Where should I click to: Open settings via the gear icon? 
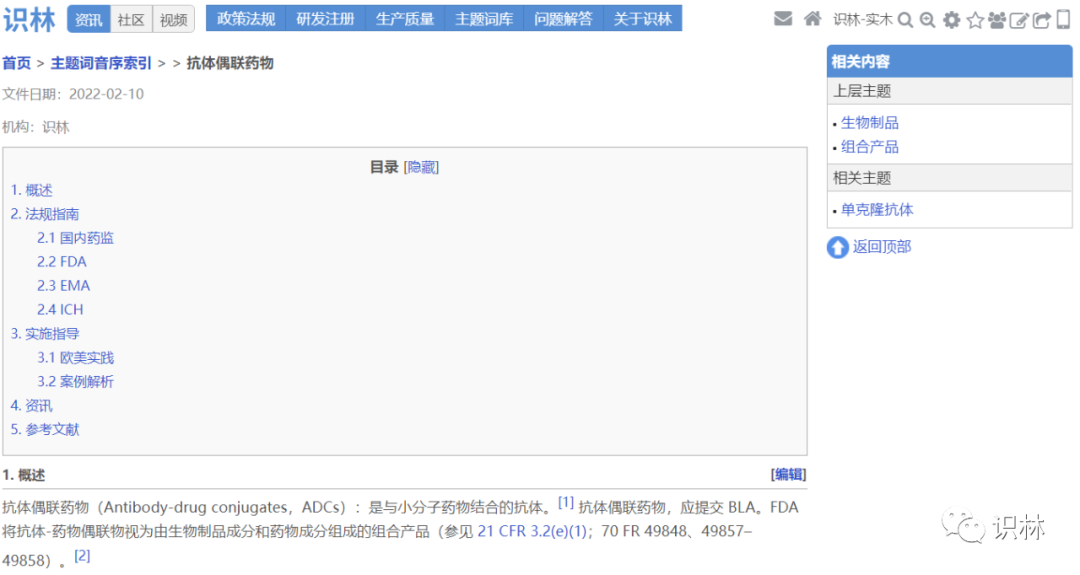951,20
